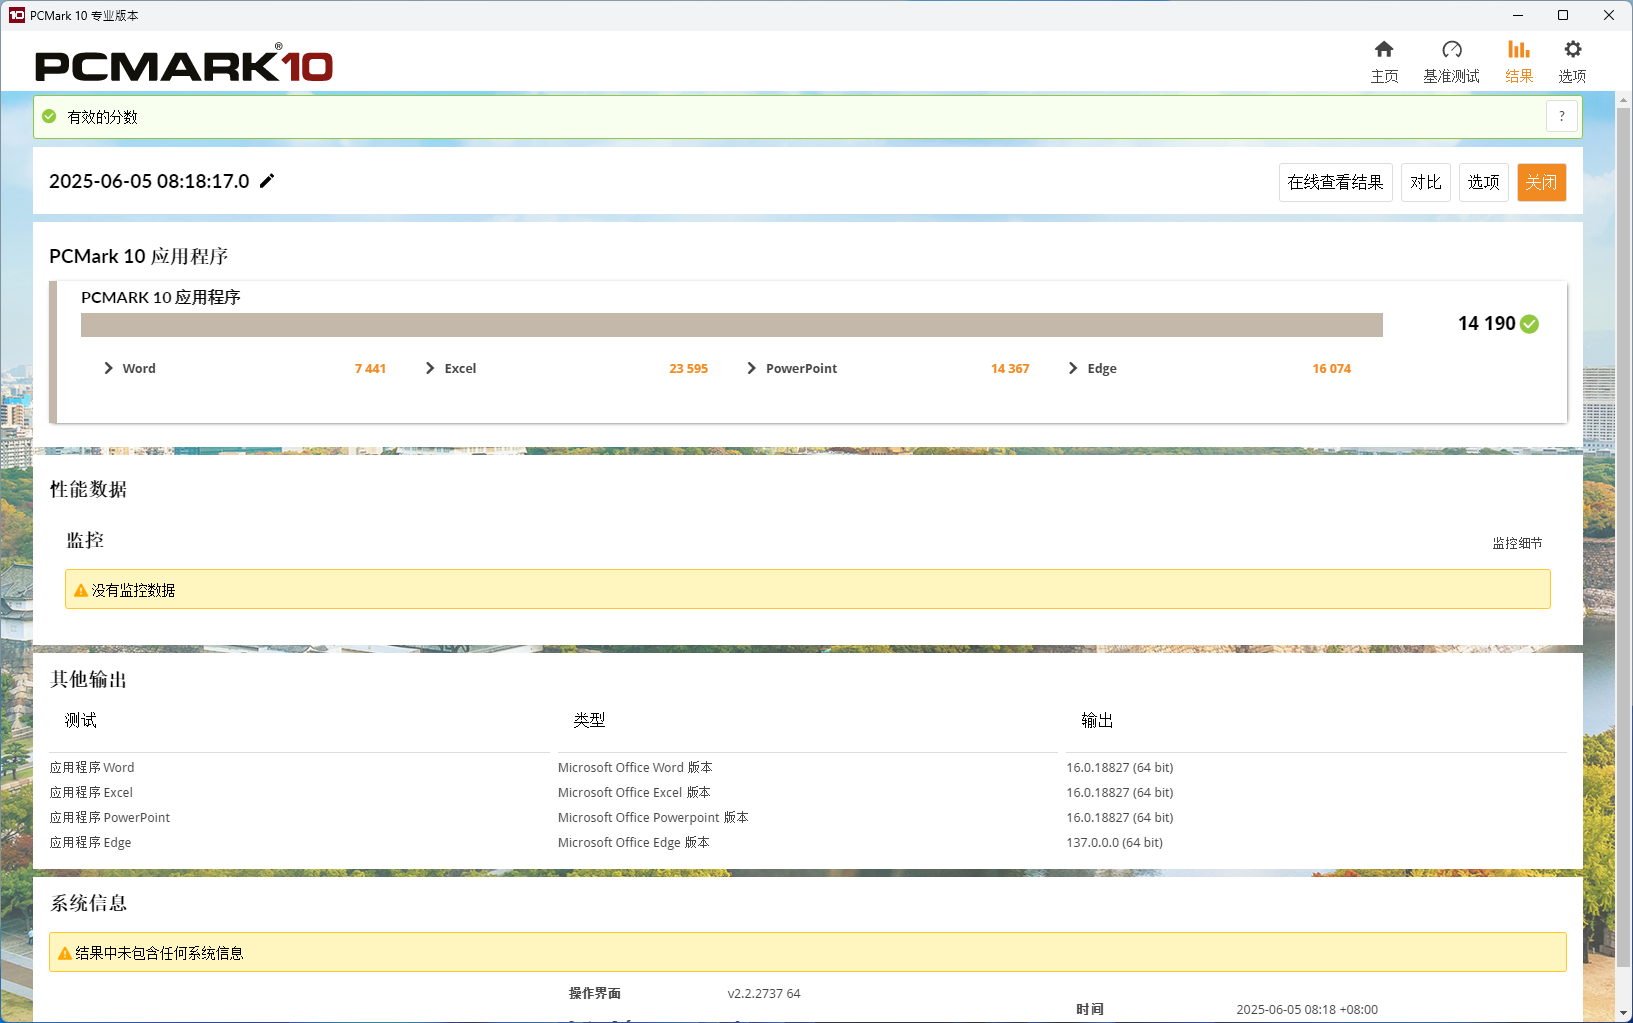This screenshot has height=1023, width=1633.
Task: Click Microsoft Office Excel 版本 text
Action: [x=634, y=792]
